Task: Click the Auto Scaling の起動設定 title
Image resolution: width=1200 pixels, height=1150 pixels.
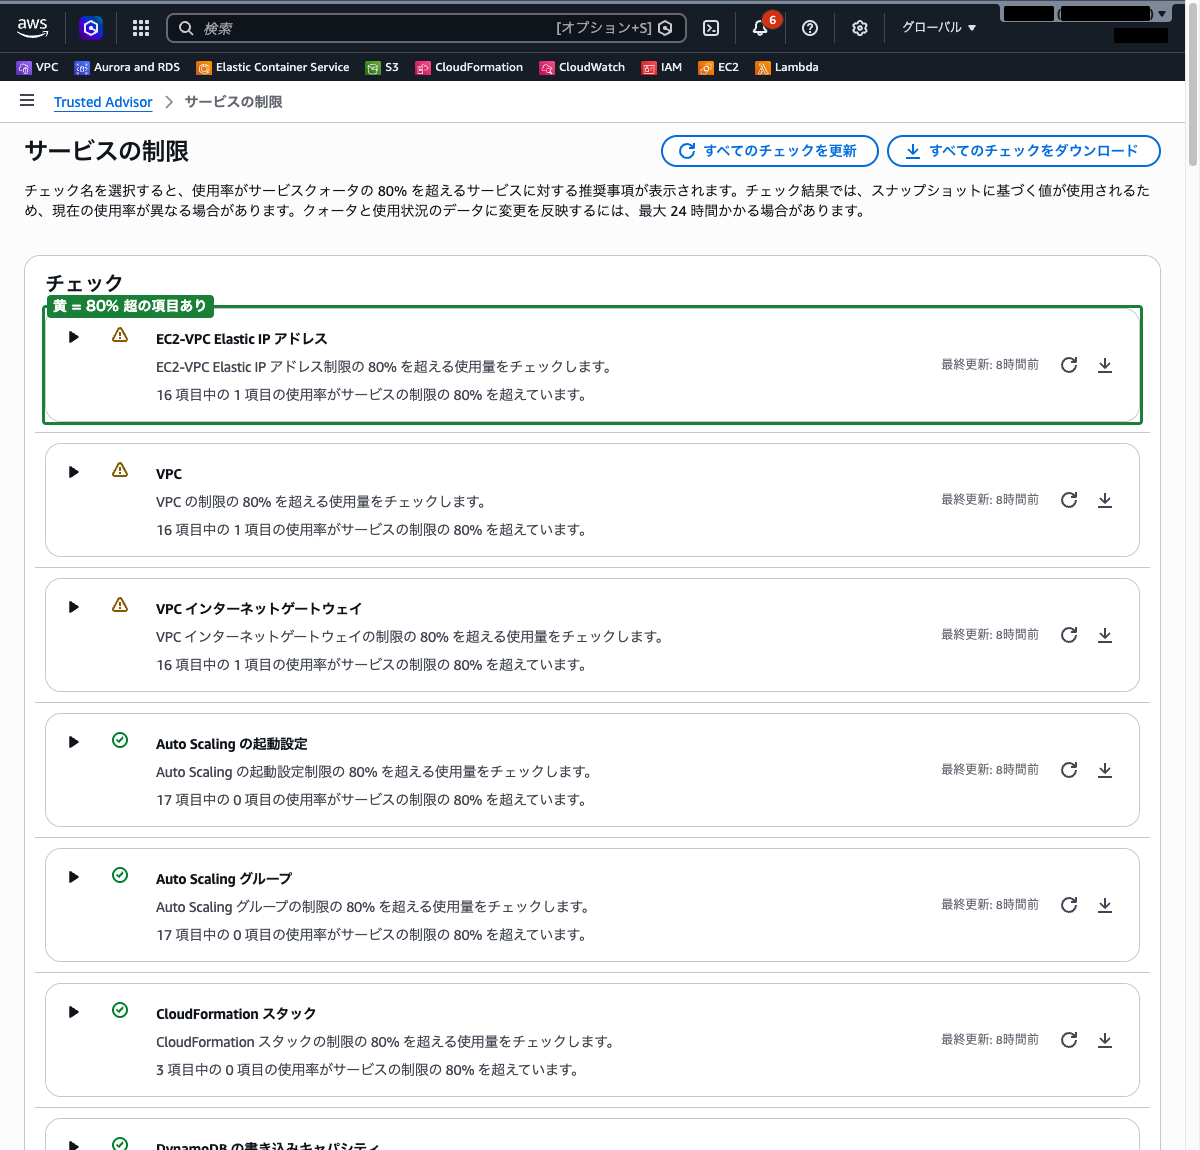Action: click(232, 744)
